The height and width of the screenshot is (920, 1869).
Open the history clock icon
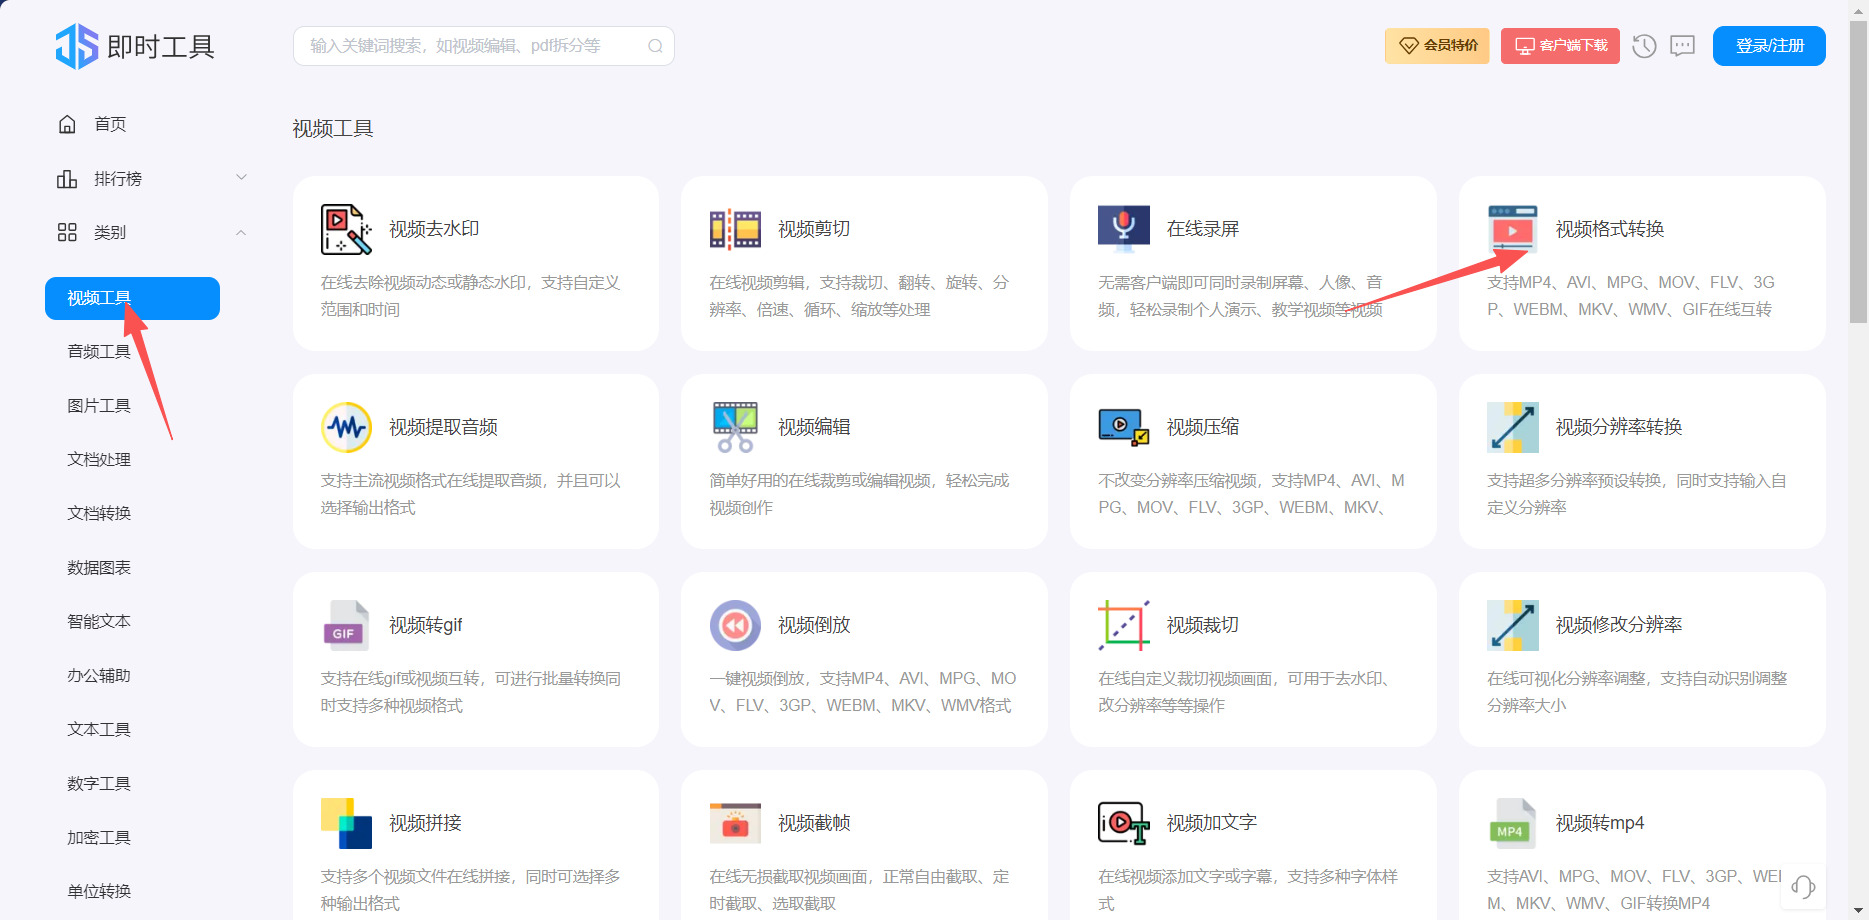pos(1644,46)
